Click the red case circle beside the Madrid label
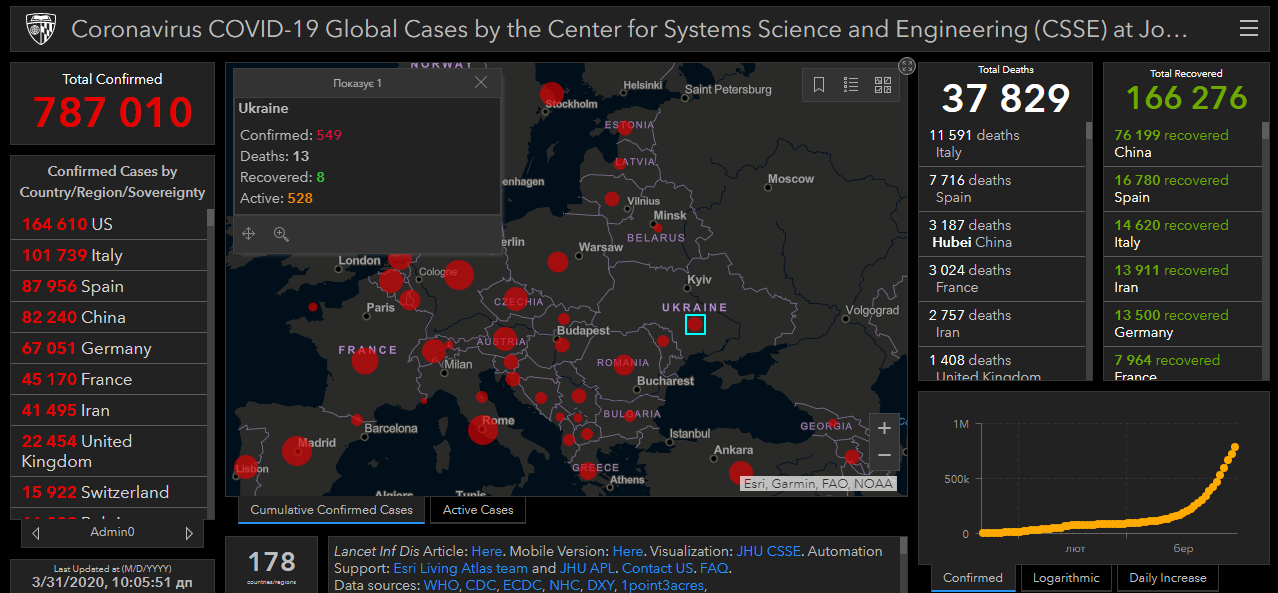Image resolution: width=1278 pixels, height=593 pixels. pos(296,451)
